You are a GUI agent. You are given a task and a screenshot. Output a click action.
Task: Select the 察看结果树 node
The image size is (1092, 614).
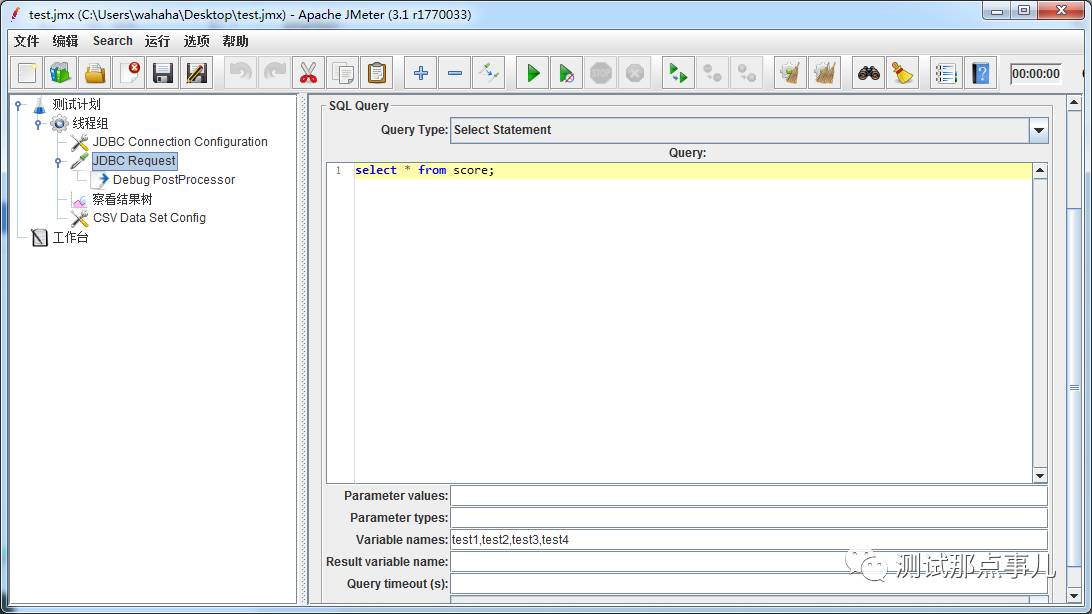[123, 199]
